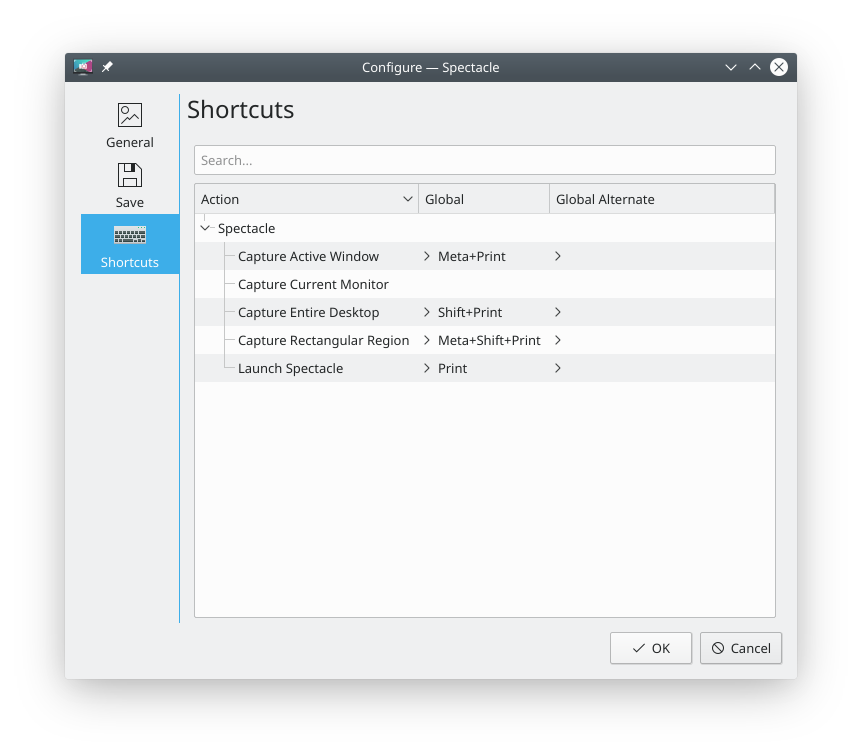The width and height of the screenshot is (862, 756).
Task: Expand Meta+Shift+Print global shortcut editor
Action: coord(427,340)
